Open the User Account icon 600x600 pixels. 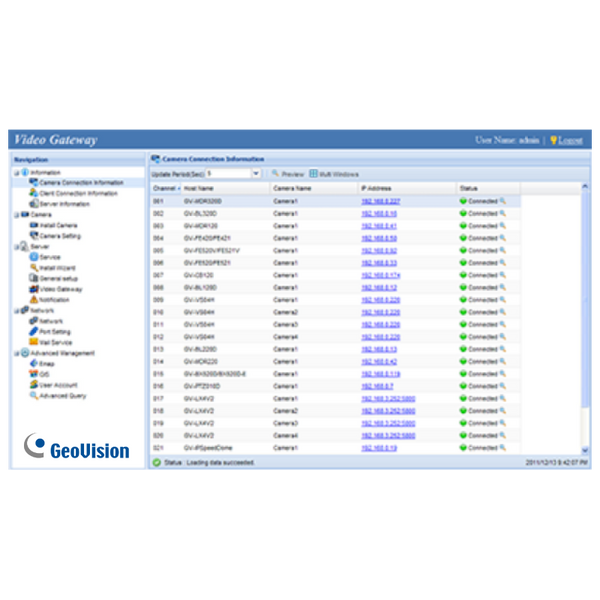coord(34,384)
